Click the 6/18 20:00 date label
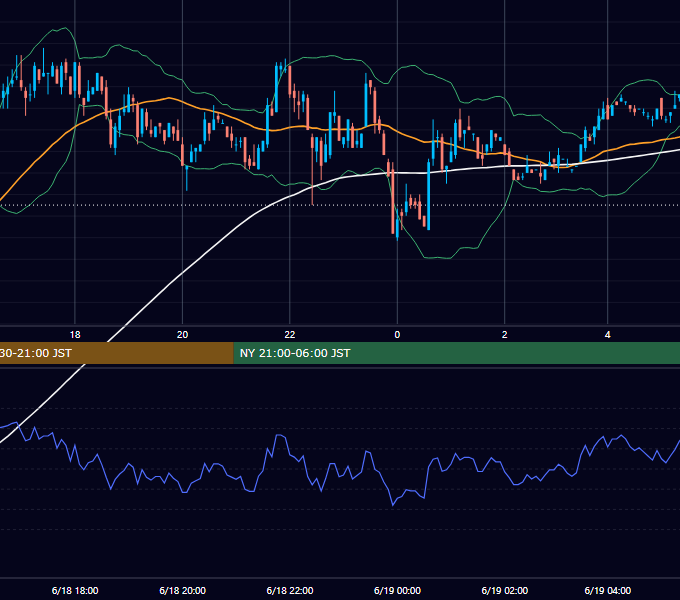 pyautogui.click(x=183, y=590)
